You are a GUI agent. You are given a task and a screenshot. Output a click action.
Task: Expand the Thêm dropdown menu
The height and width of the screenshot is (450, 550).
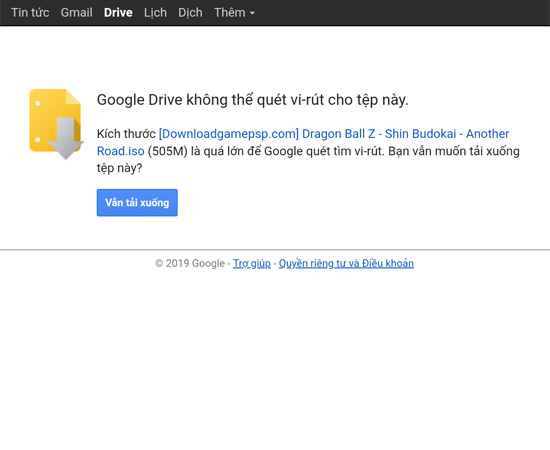234,13
